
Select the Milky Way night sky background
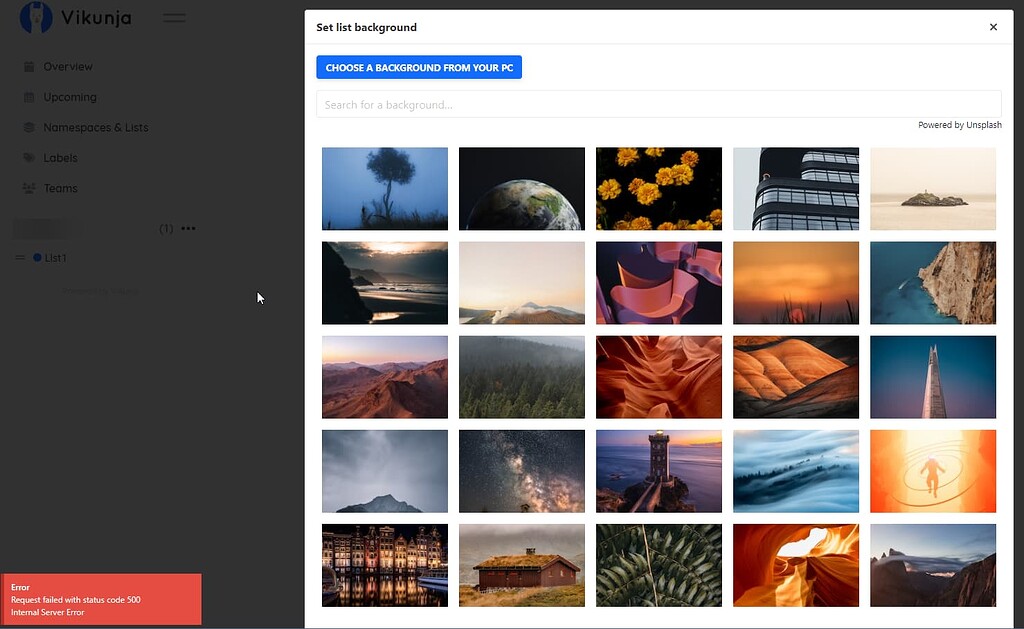point(521,471)
